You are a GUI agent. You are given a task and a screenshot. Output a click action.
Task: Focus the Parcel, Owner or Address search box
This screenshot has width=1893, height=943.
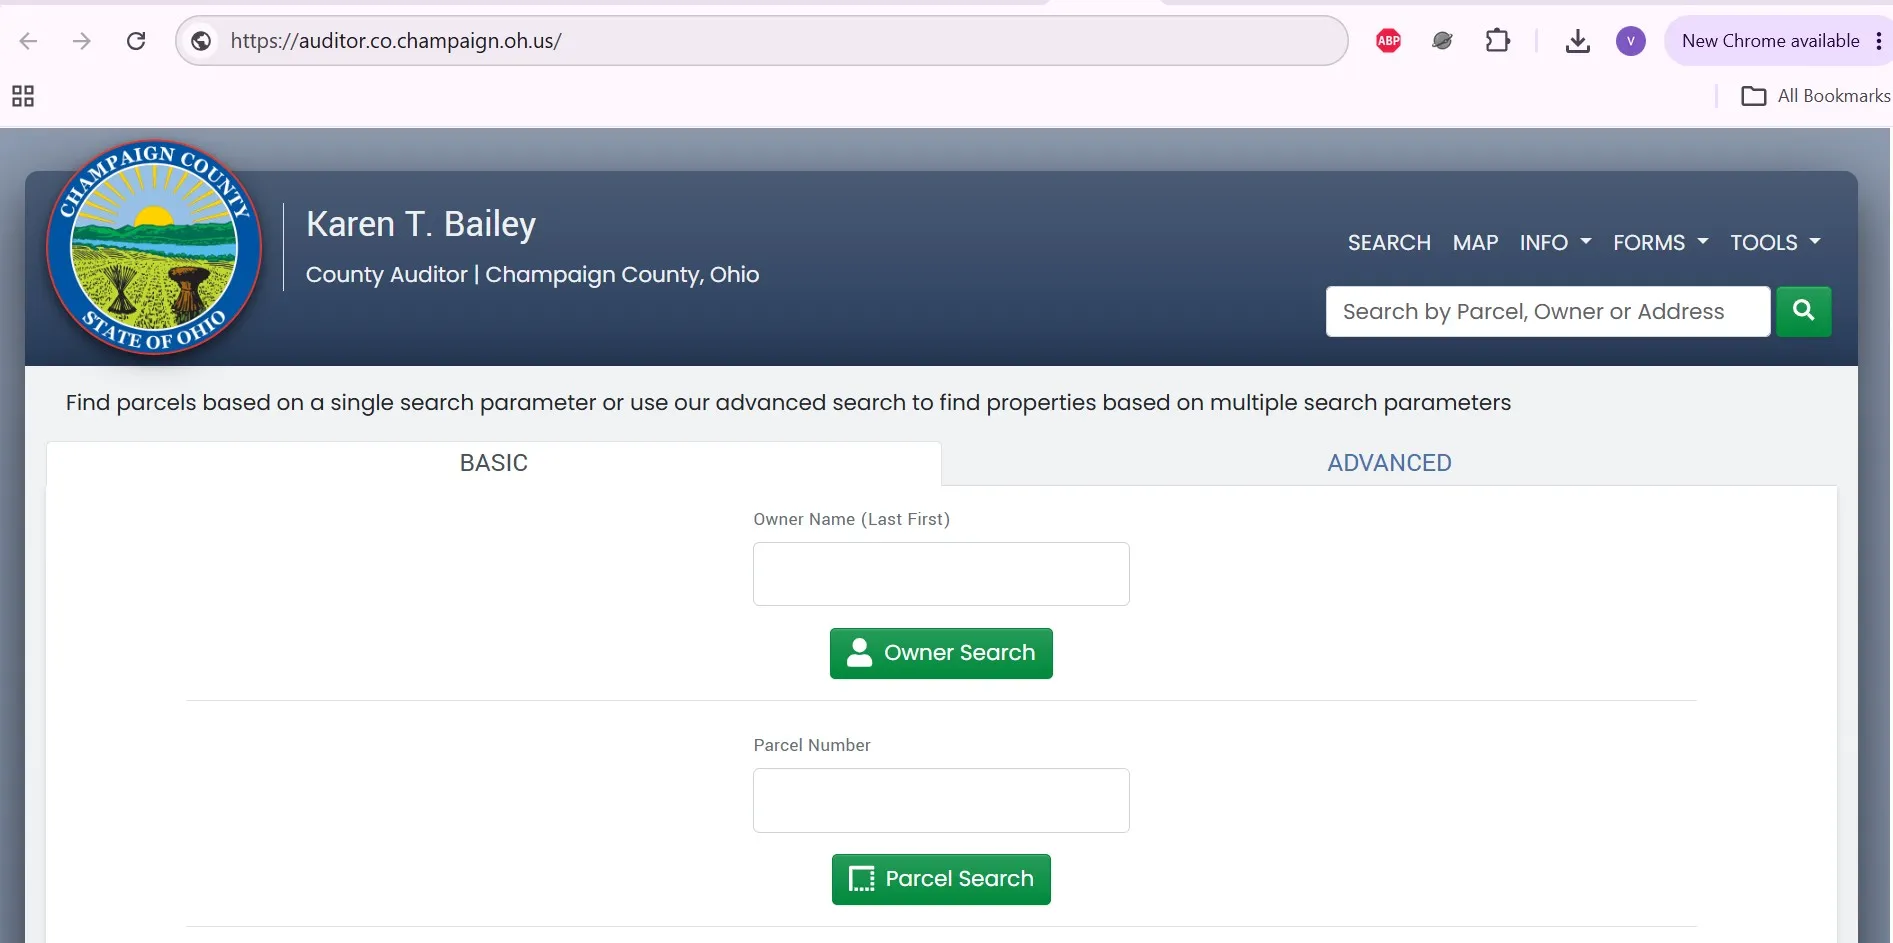(x=1547, y=311)
